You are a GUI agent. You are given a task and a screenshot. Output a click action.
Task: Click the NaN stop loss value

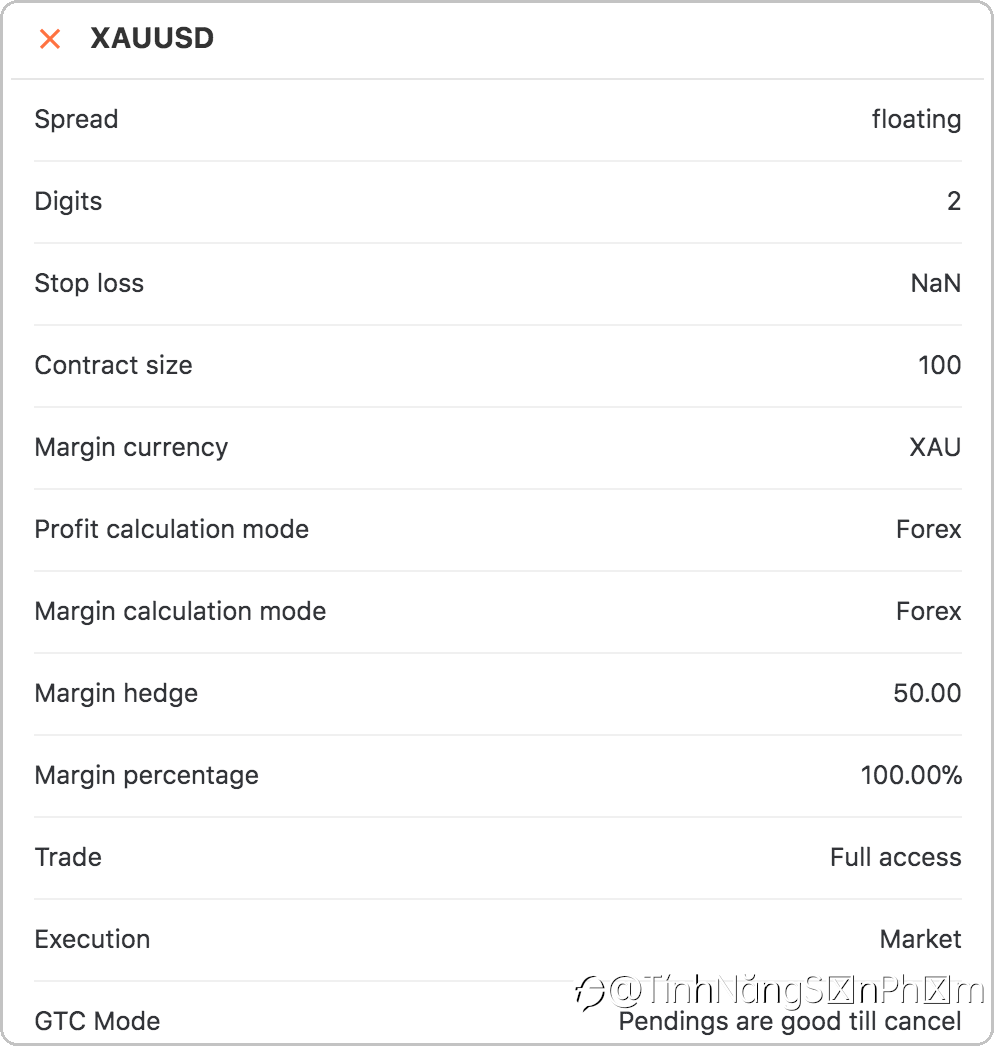click(x=935, y=284)
